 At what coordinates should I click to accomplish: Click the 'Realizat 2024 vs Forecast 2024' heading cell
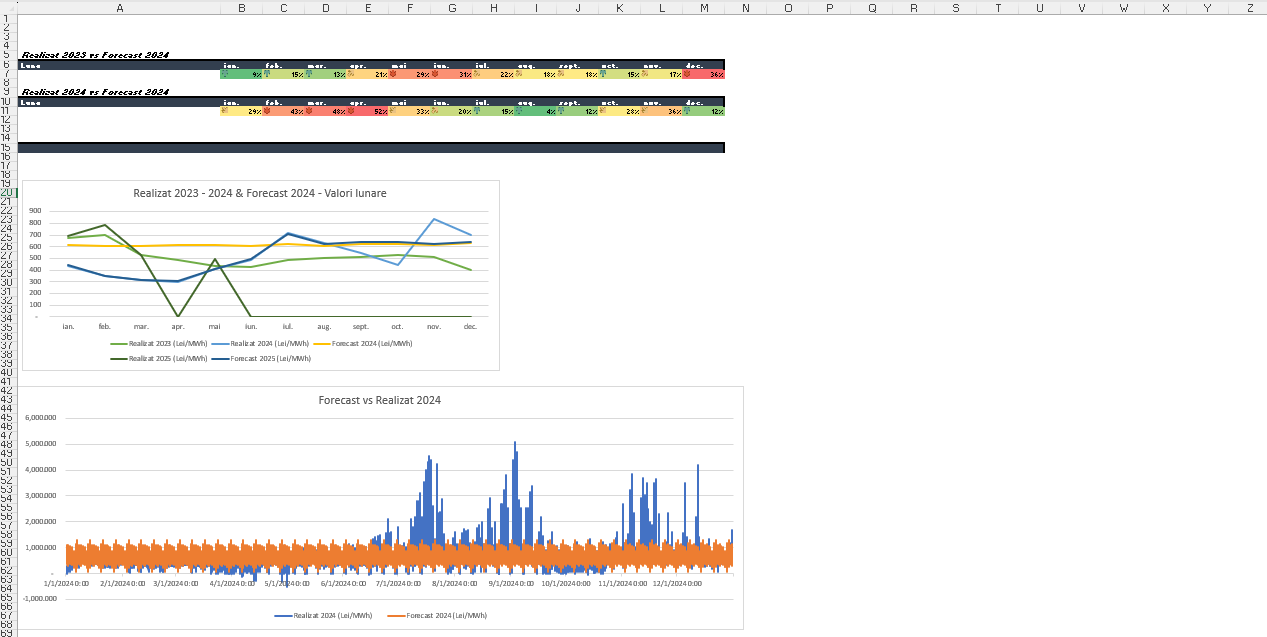tap(96, 92)
